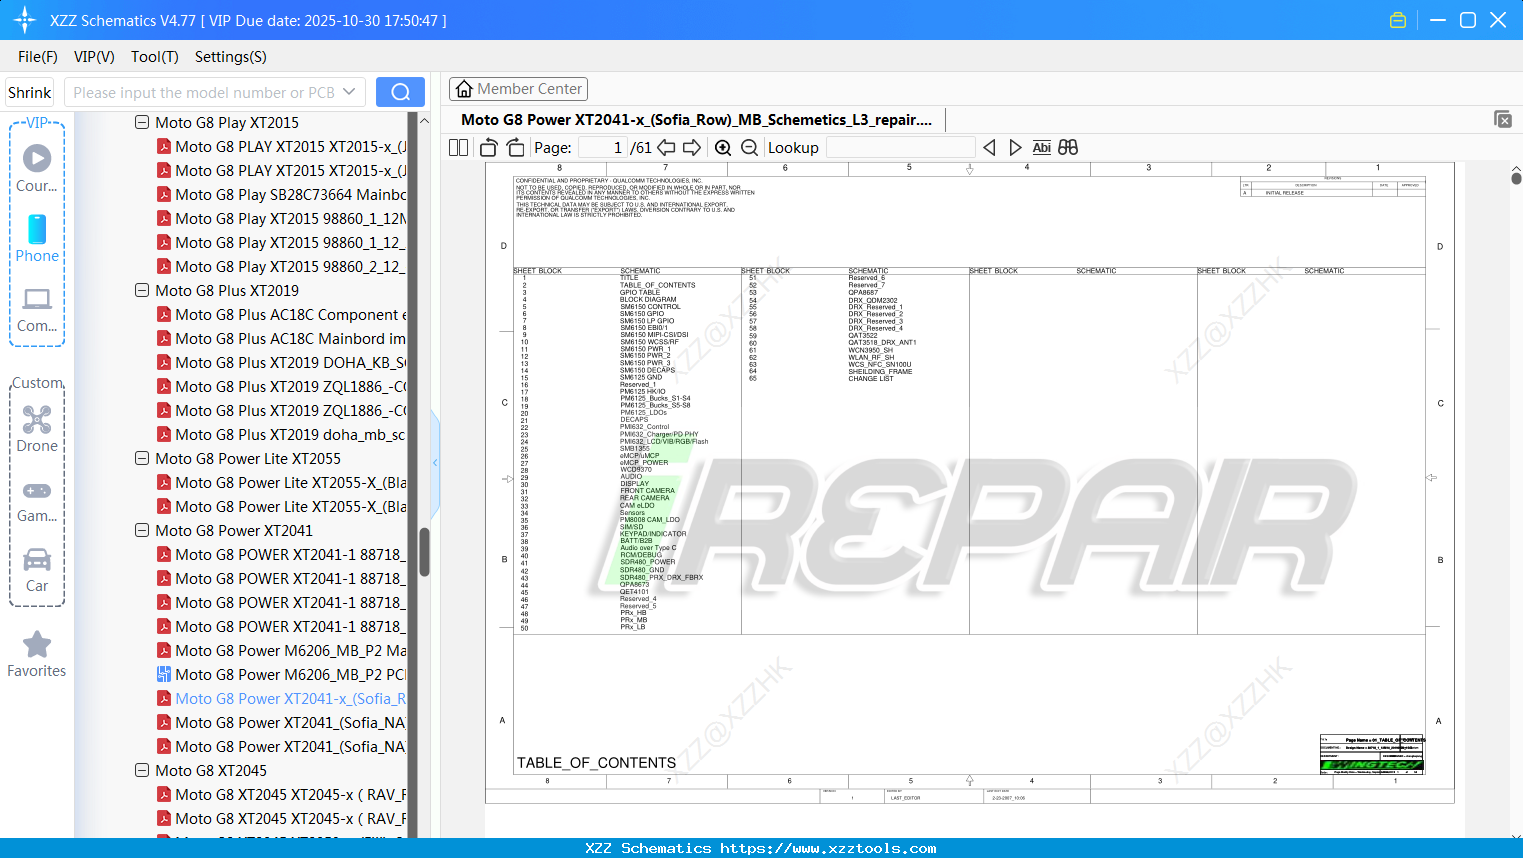Image resolution: width=1523 pixels, height=858 pixels.
Task: Open the Member Center button
Action: tap(518, 89)
